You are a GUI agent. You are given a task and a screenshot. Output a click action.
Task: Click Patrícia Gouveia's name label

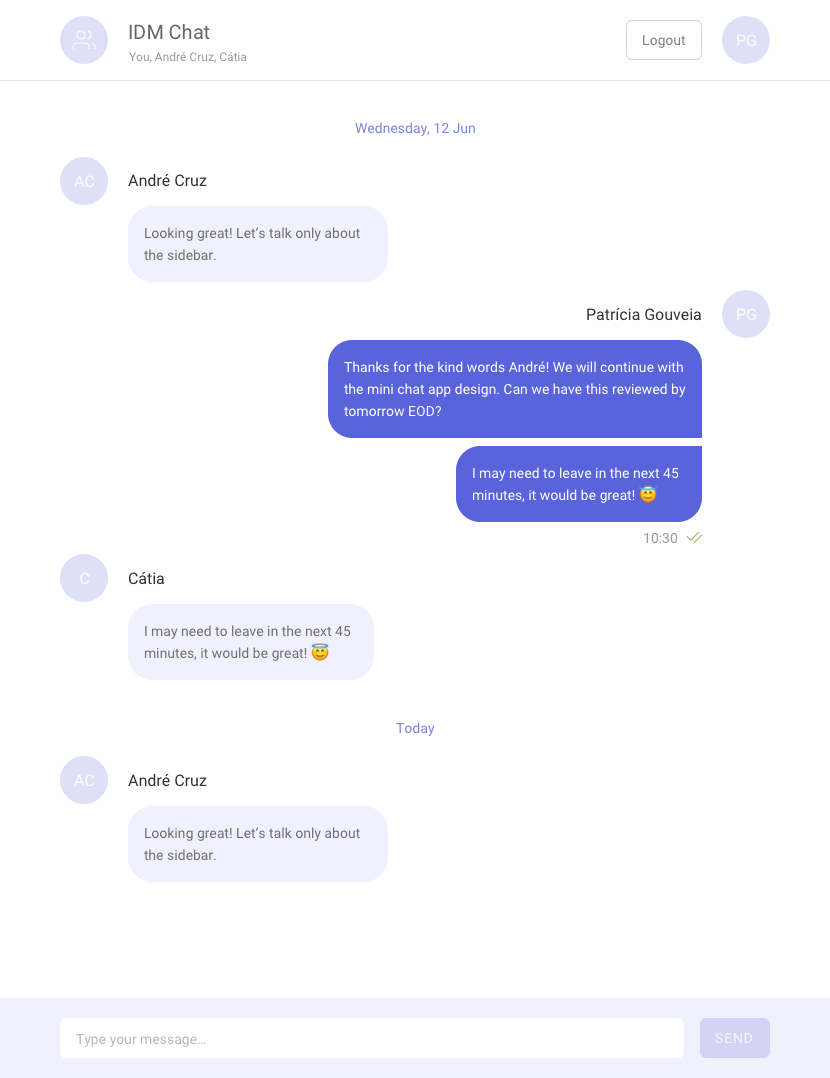pyautogui.click(x=644, y=314)
